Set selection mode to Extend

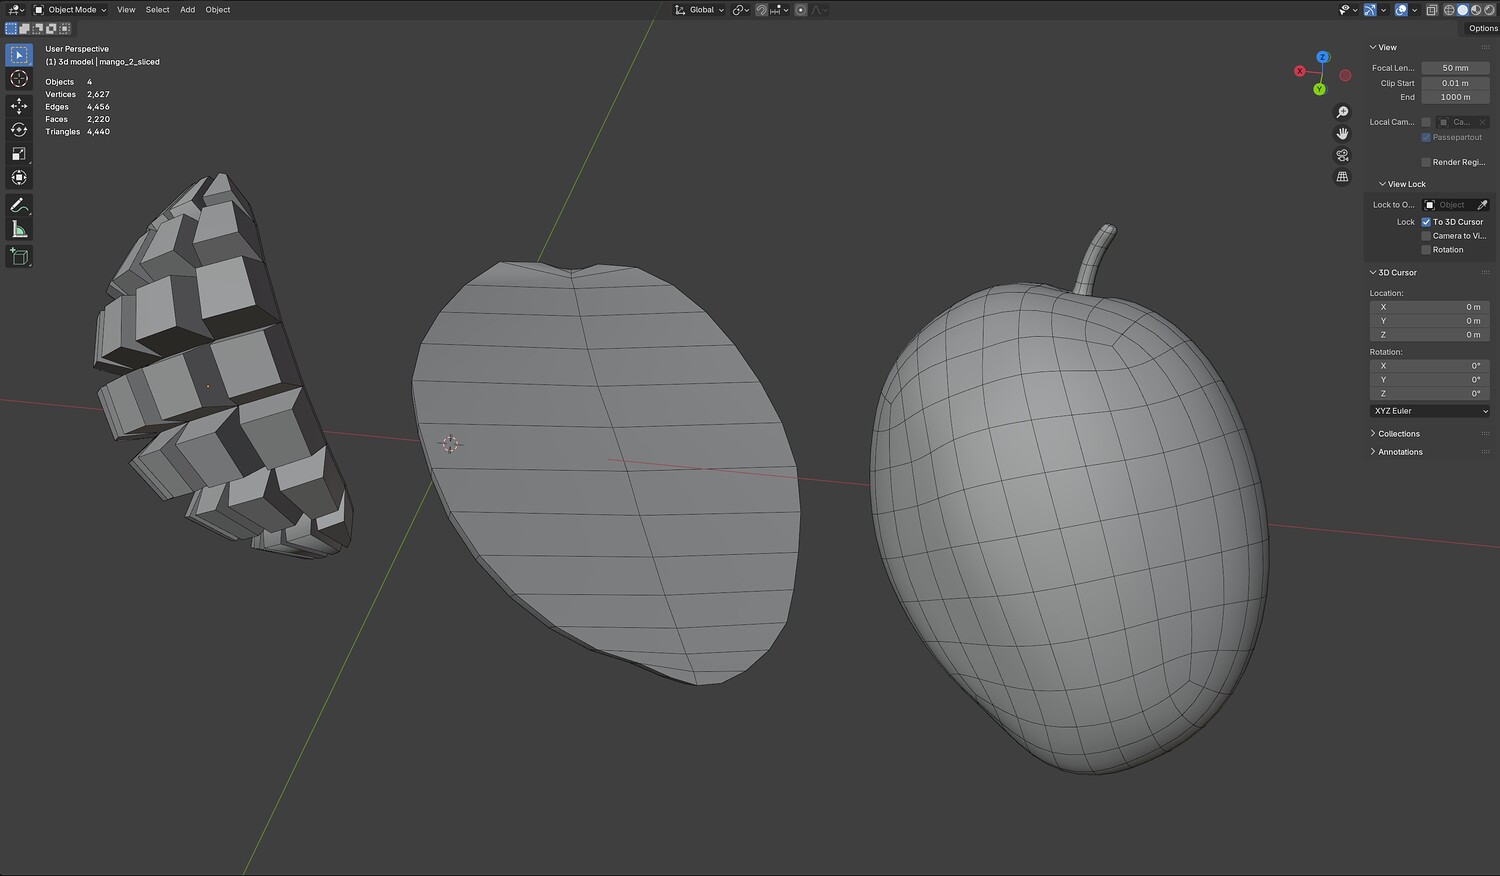click(x=25, y=29)
